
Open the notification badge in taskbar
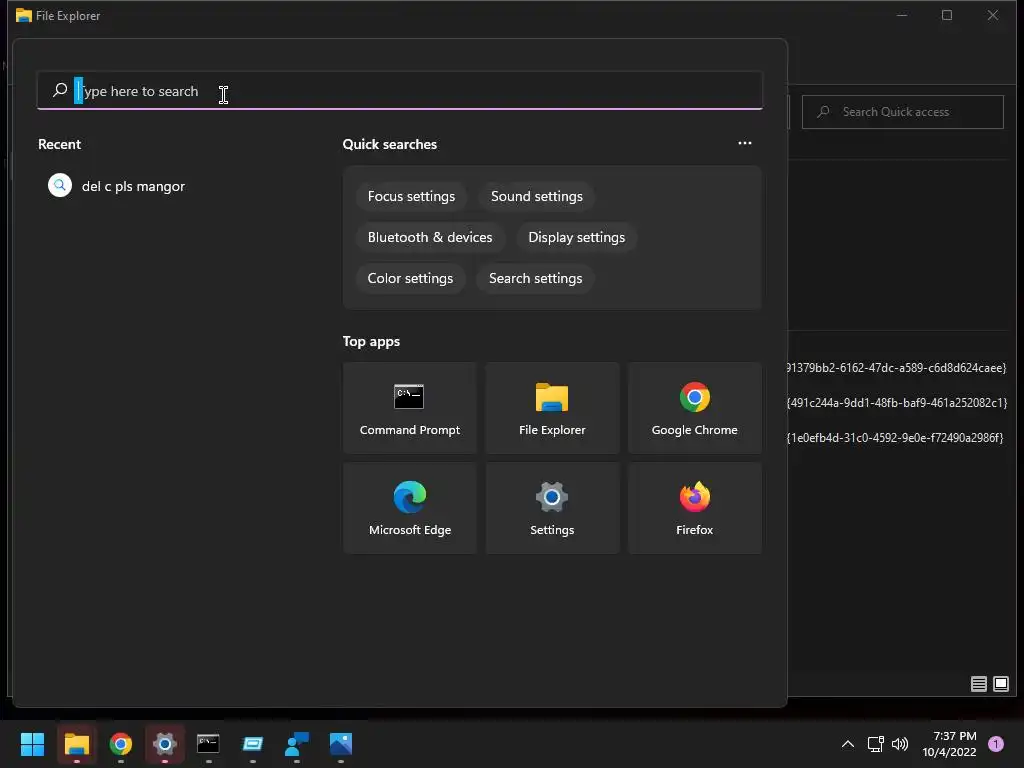click(996, 744)
